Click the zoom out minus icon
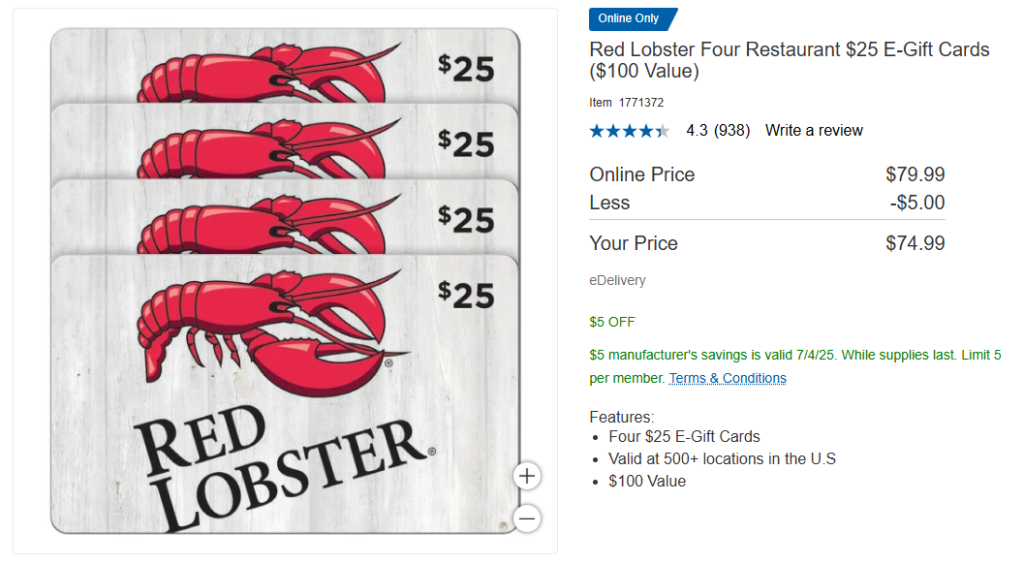1024x565 pixels. coord(527,519)
